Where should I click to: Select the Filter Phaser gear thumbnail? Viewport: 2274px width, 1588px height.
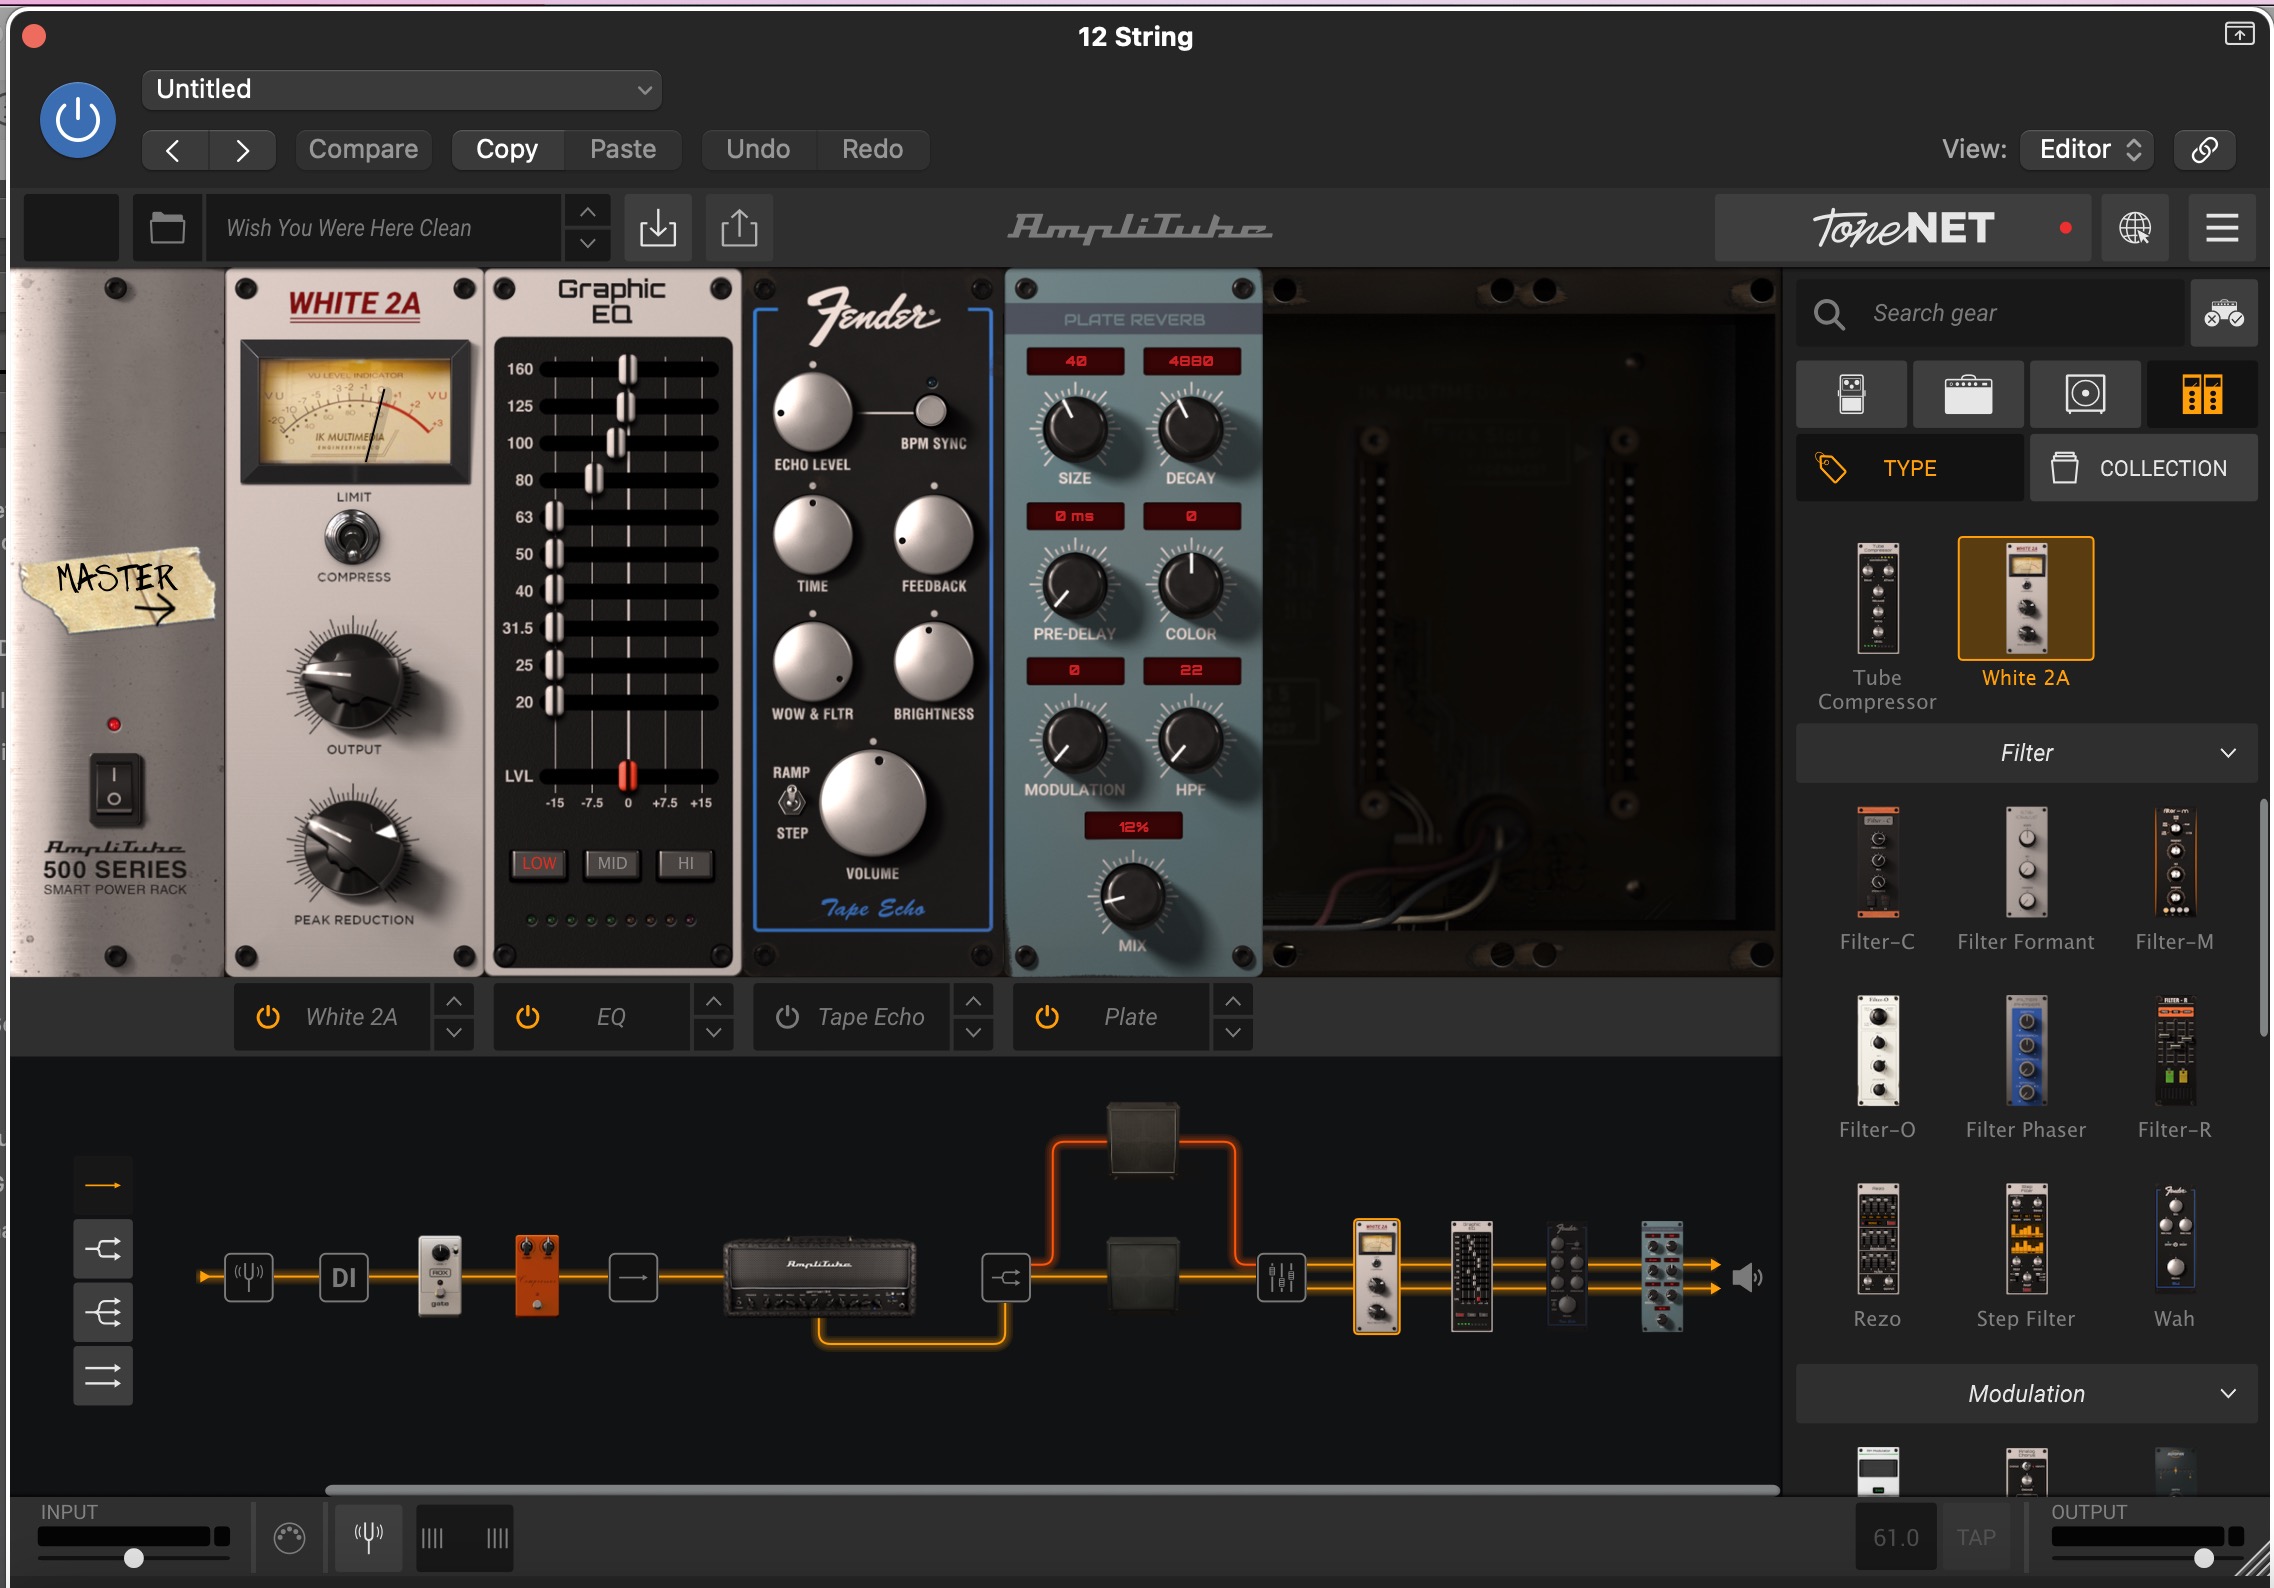(2026, 1067)
